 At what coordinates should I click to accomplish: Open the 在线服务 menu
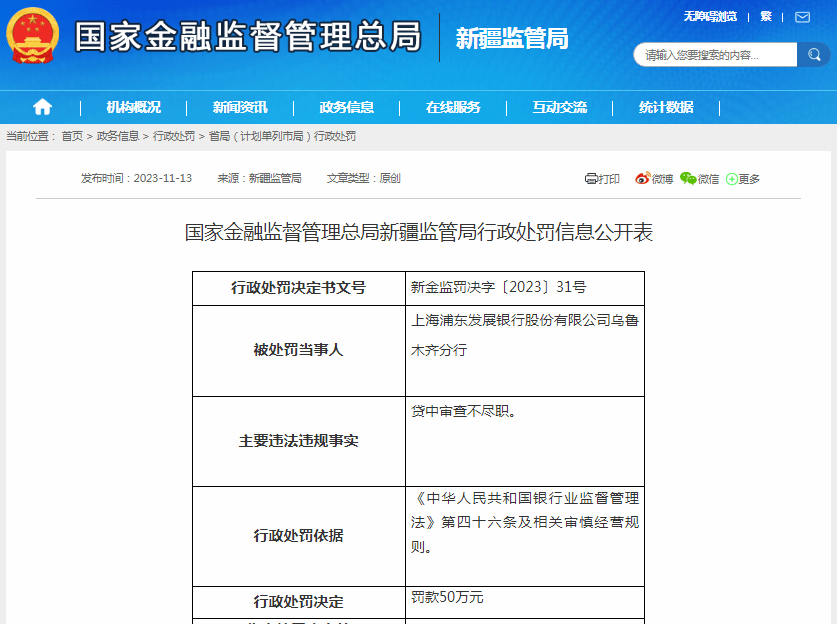click(x=453, y=107)
